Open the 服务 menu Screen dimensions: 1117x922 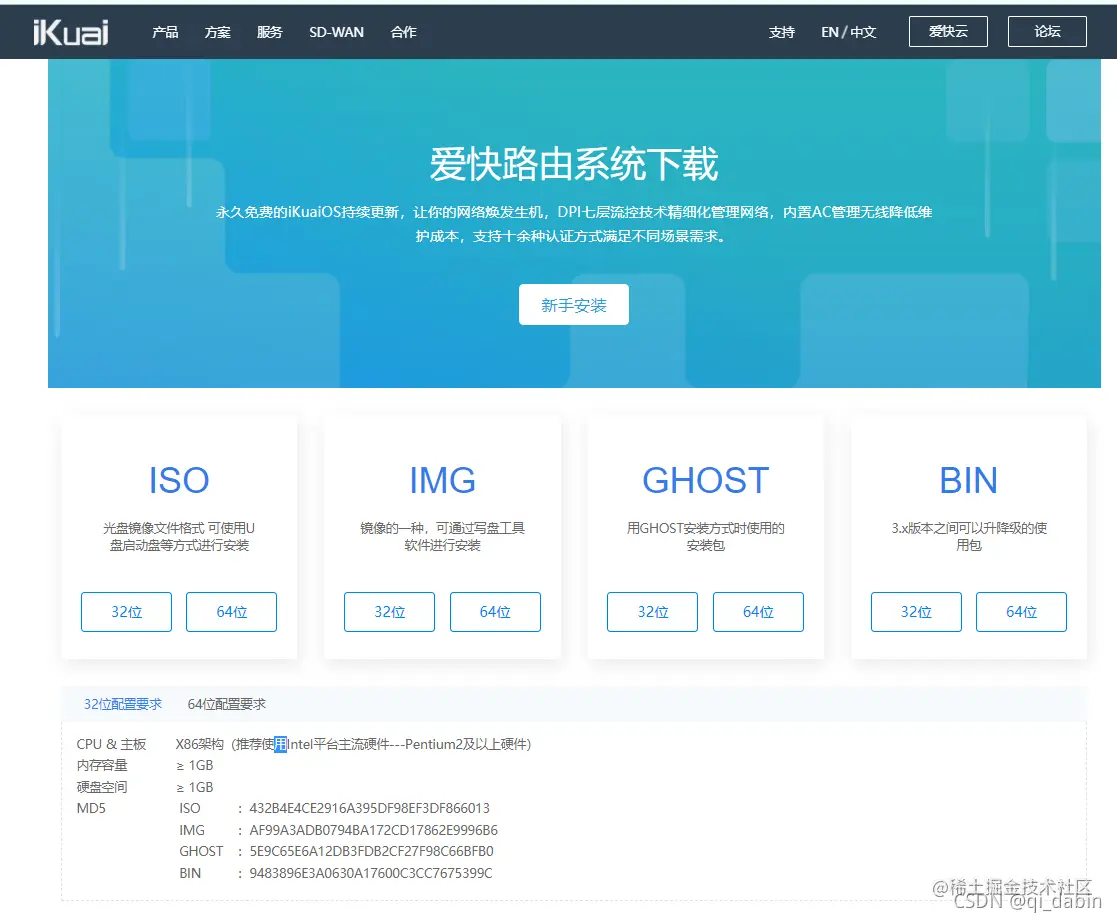click(x=269, y=32)
